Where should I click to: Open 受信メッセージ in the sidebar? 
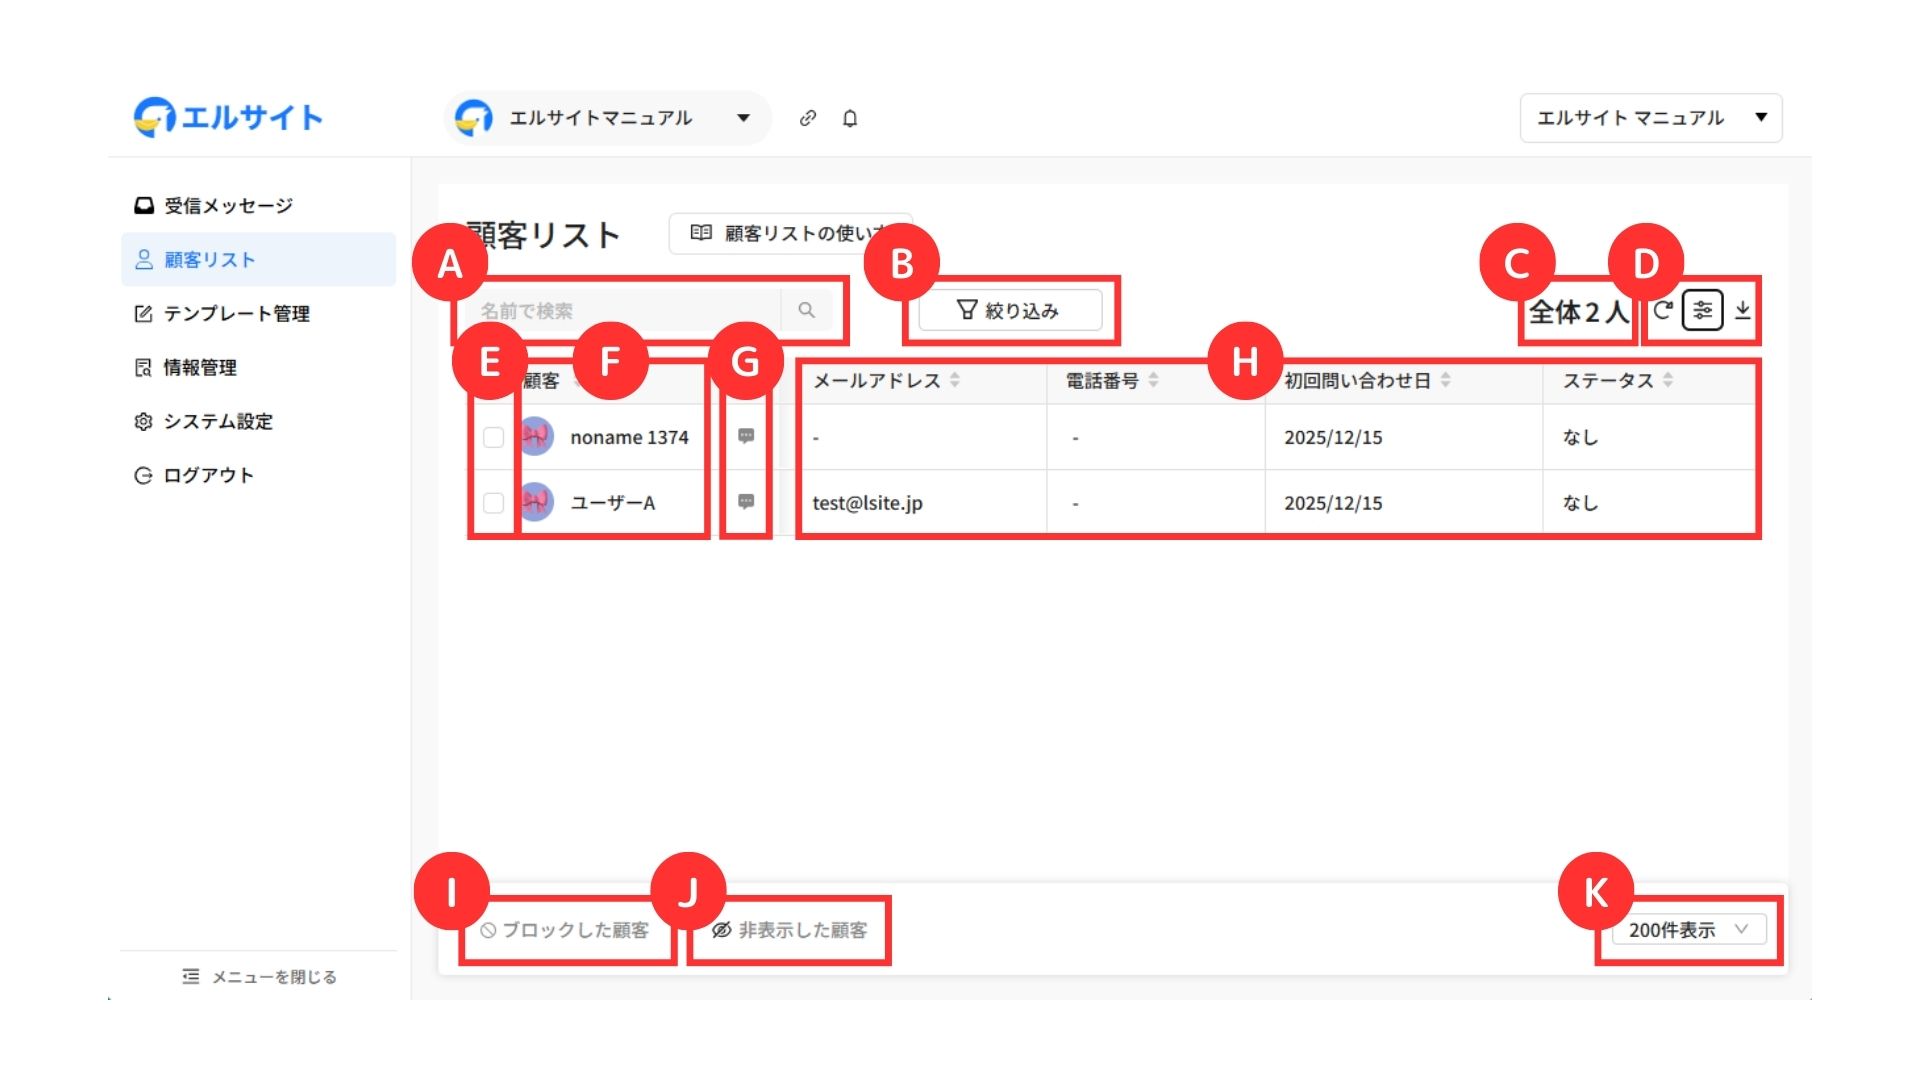click(228, 206)
